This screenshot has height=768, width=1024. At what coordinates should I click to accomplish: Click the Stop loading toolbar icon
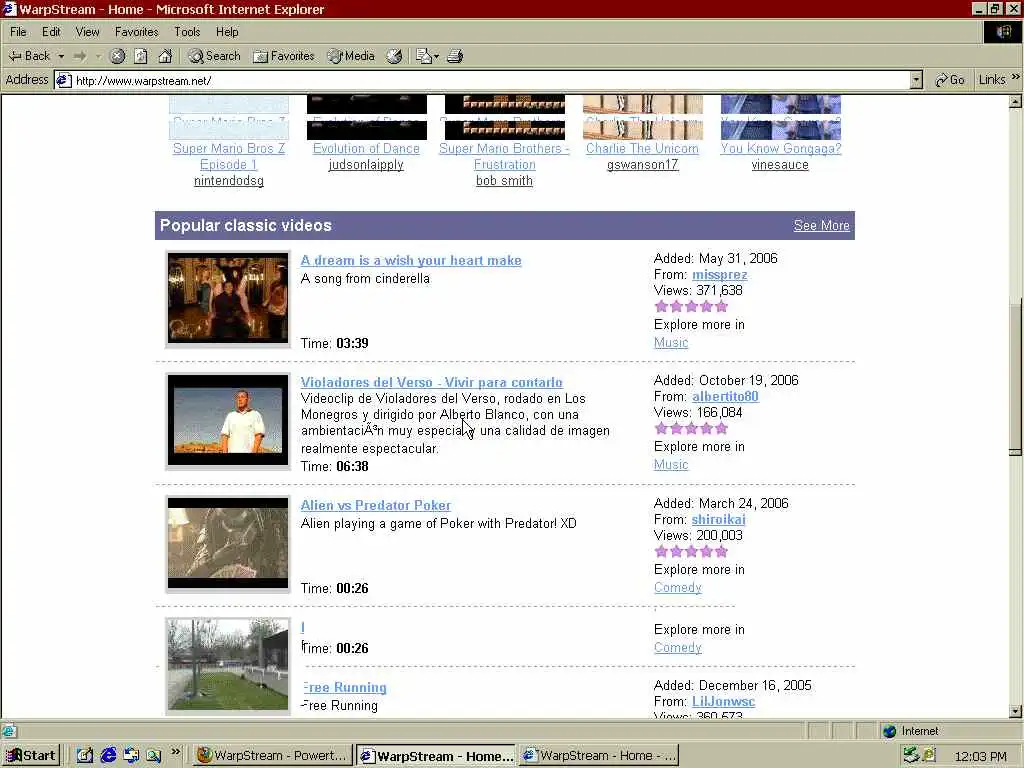[x=117, y=56]
